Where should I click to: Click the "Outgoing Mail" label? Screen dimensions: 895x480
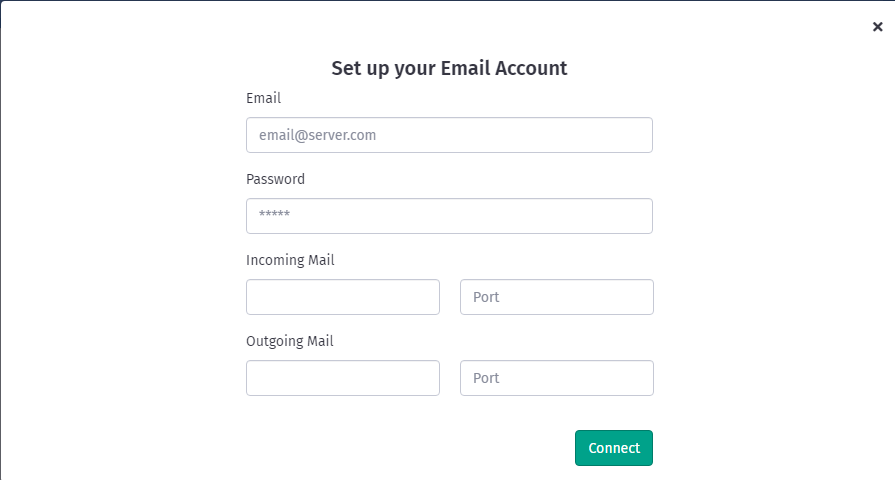click(290, 341)
